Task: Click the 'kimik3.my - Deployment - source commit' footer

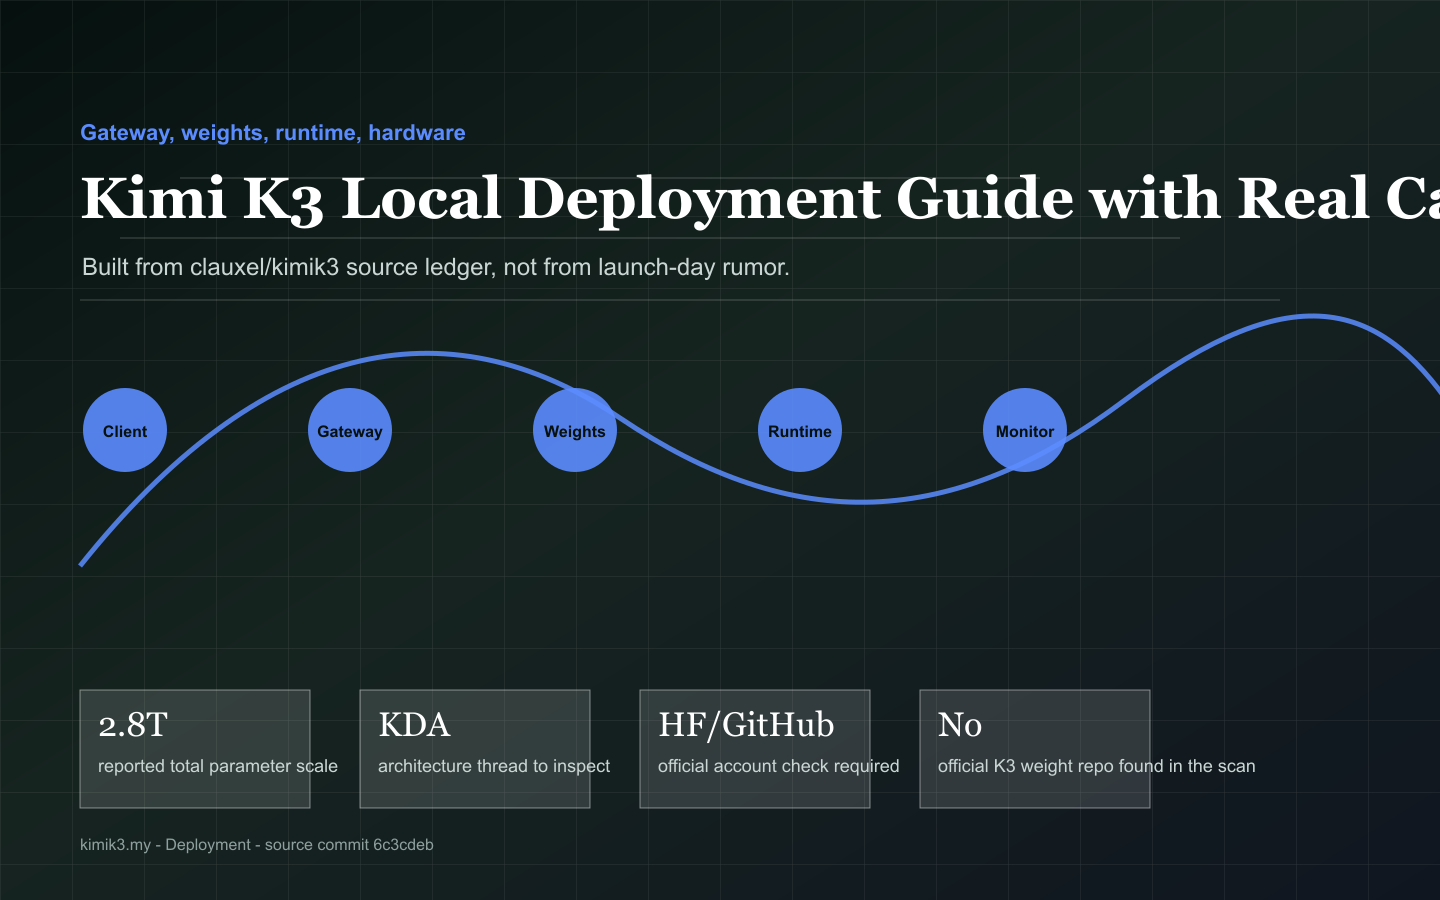Action: (257, 845)
